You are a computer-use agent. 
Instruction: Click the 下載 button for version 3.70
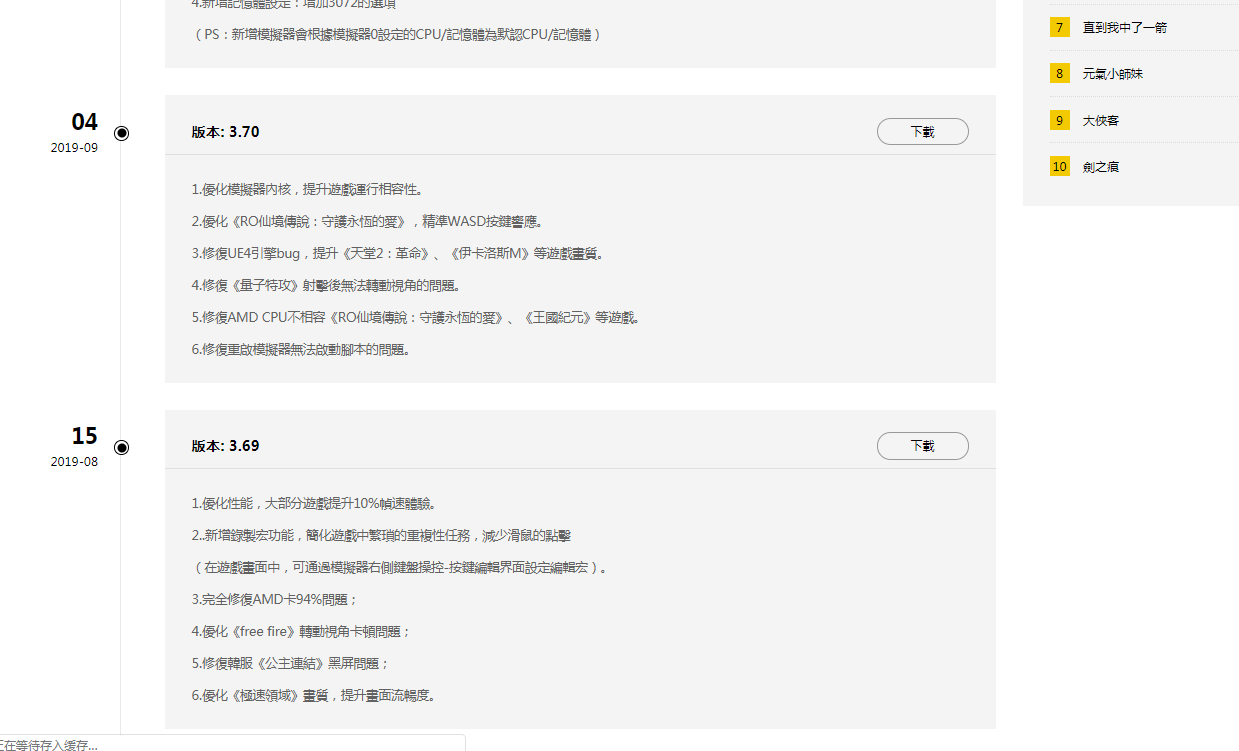[x=922, y=132]
